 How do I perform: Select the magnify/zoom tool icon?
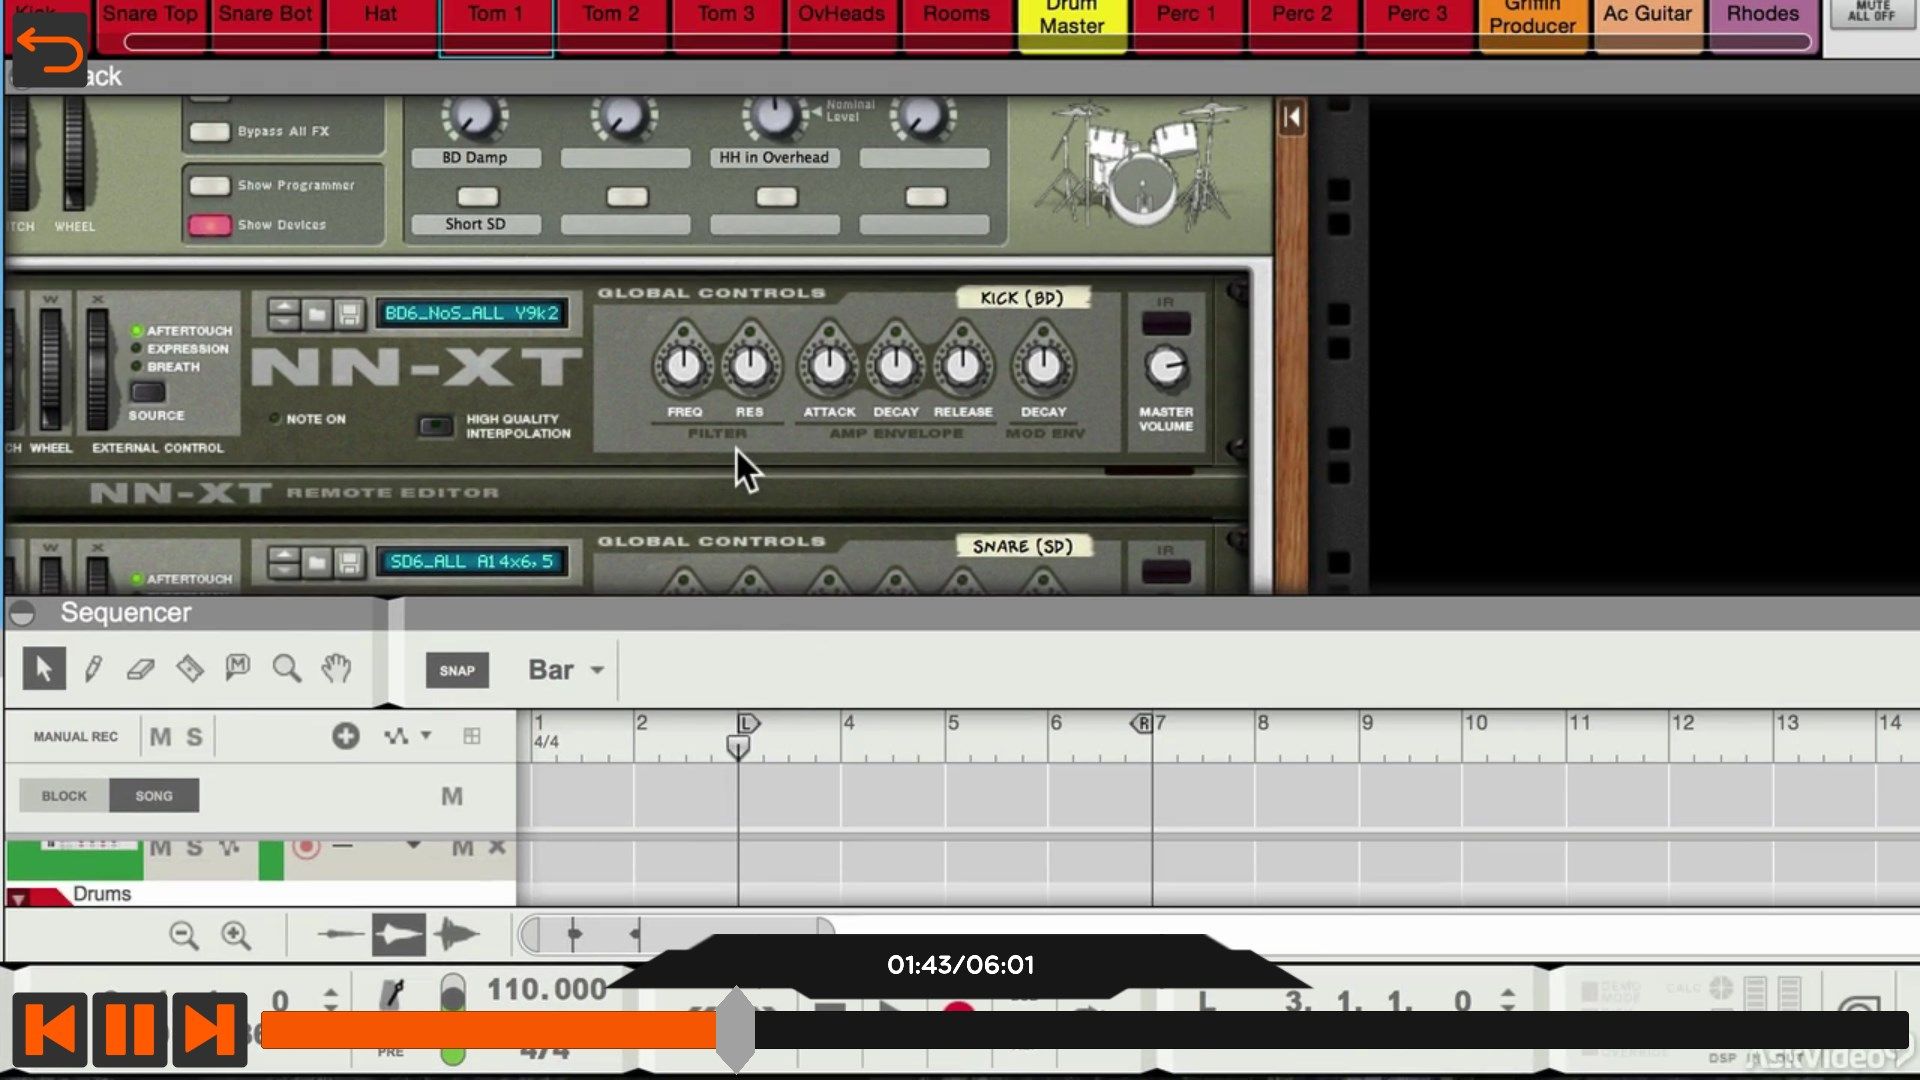point(287,669)
